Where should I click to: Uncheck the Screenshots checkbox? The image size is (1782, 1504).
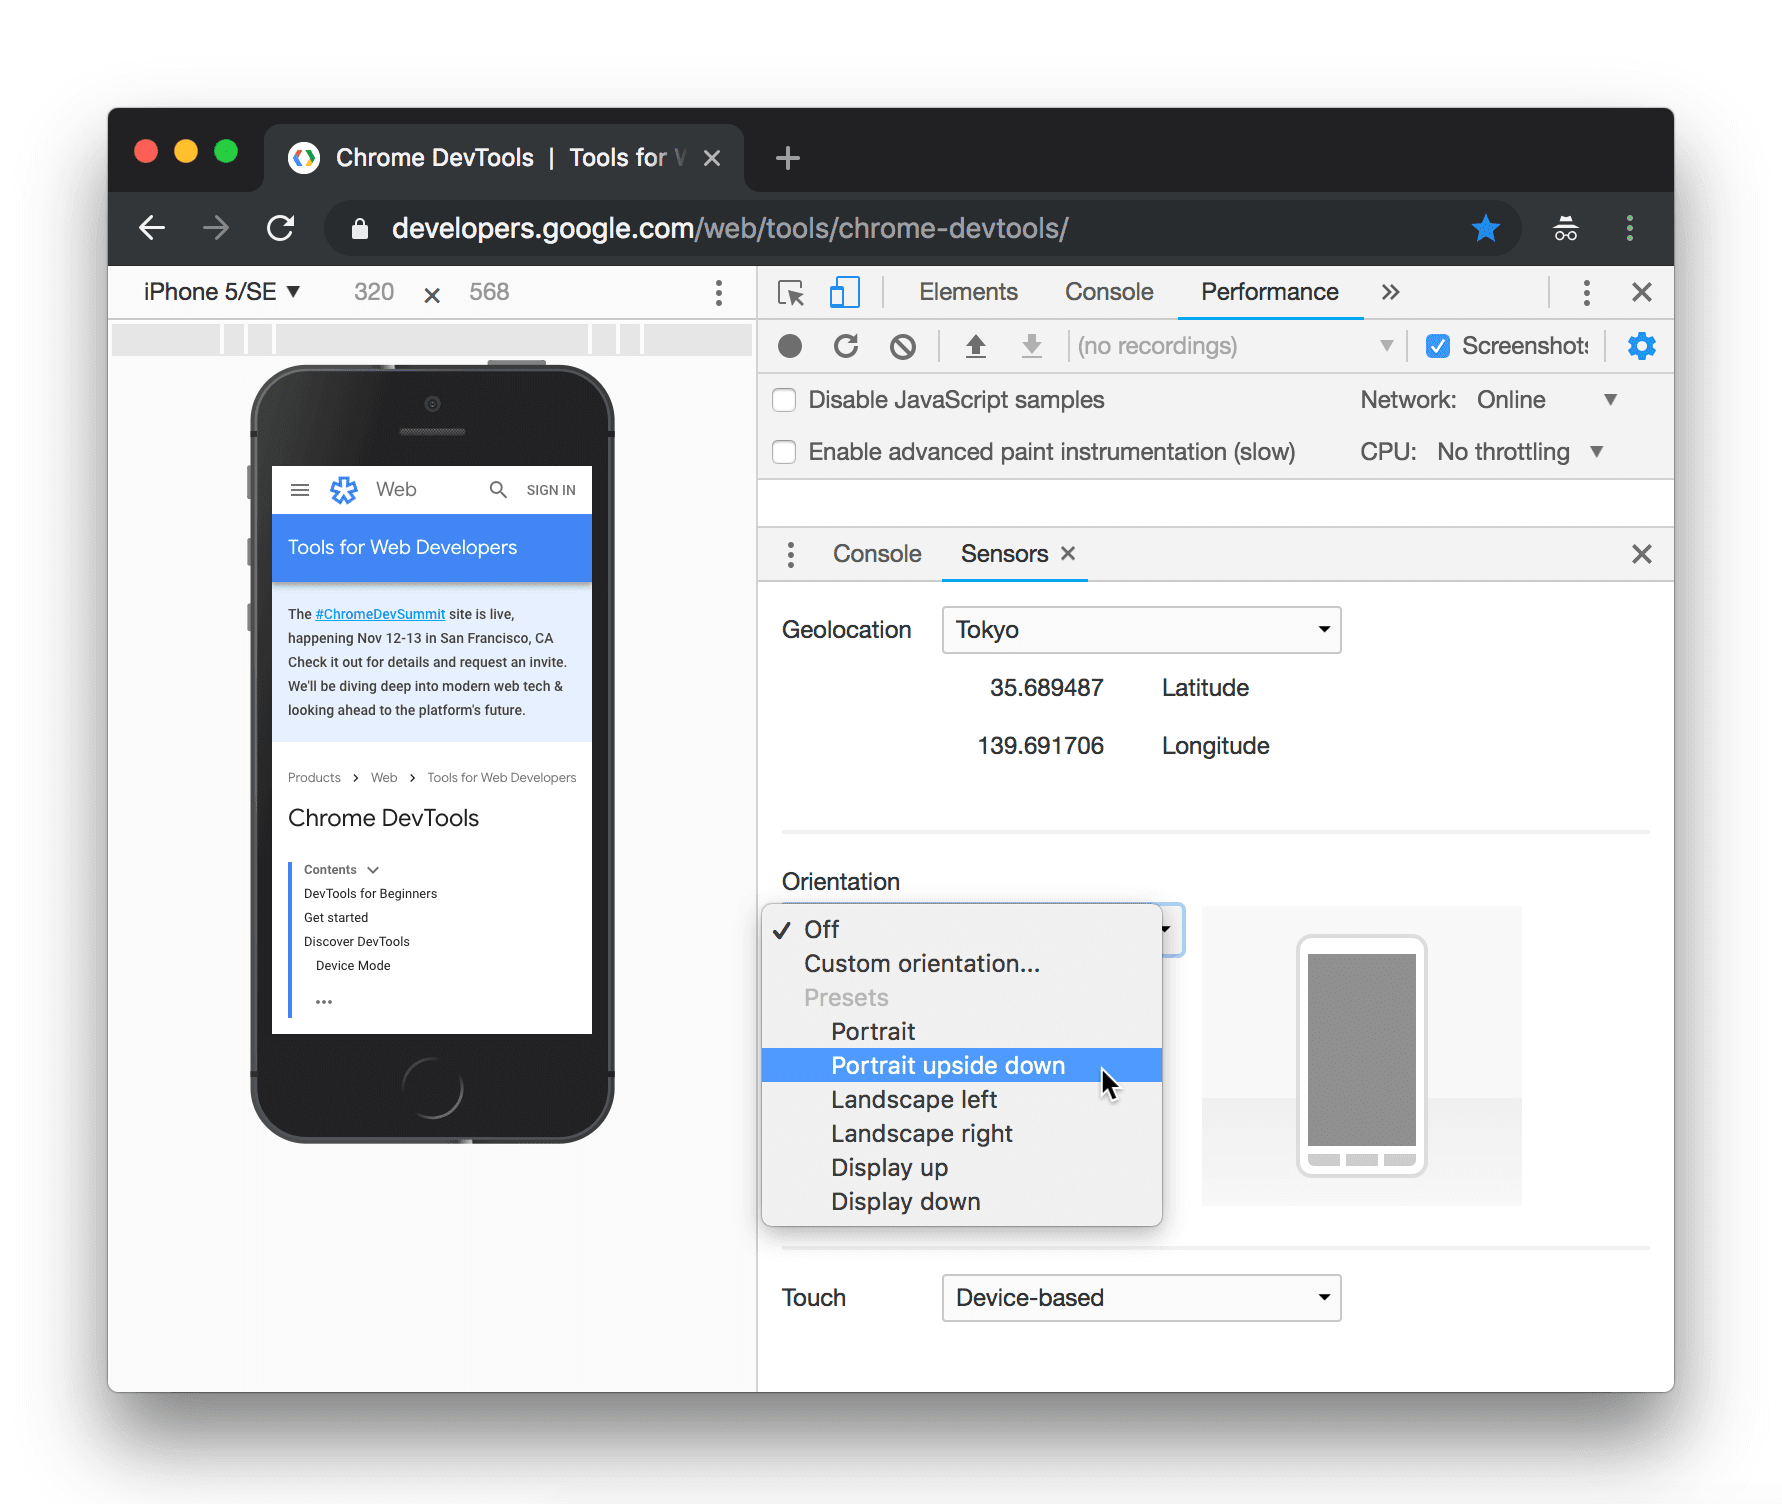tap(1438, 346)
